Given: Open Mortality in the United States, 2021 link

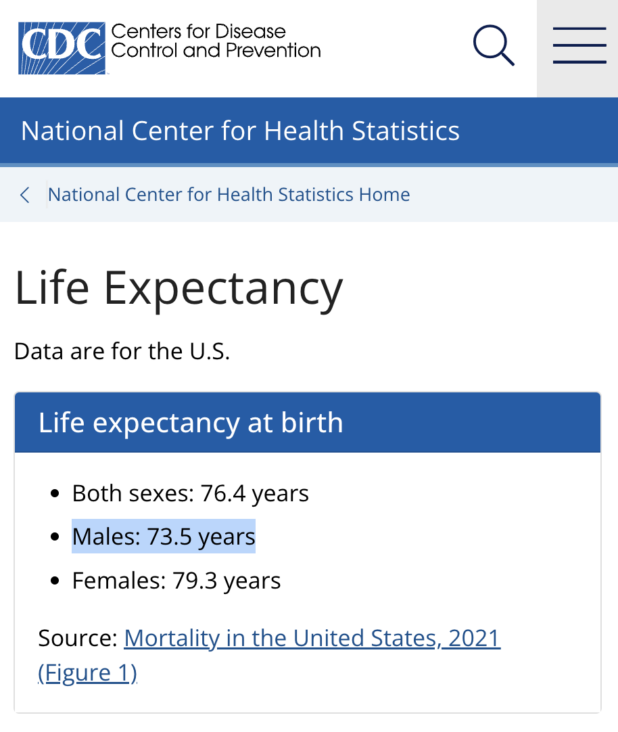Looking at the screenshot, I should pos(312,638).
